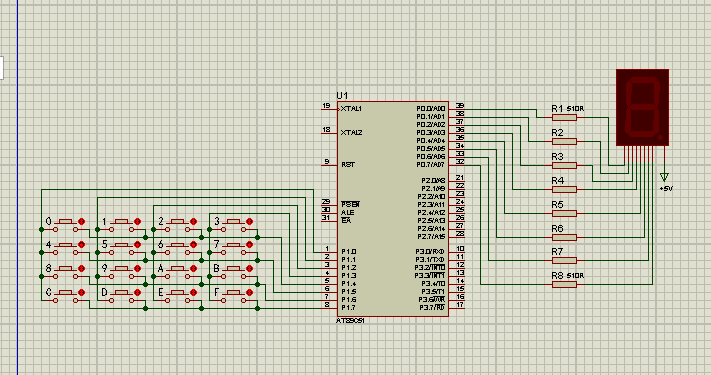Click the P2.0/A8 pin label
The height and width of the screenshot is (375, 711).
tap(433, 180)
